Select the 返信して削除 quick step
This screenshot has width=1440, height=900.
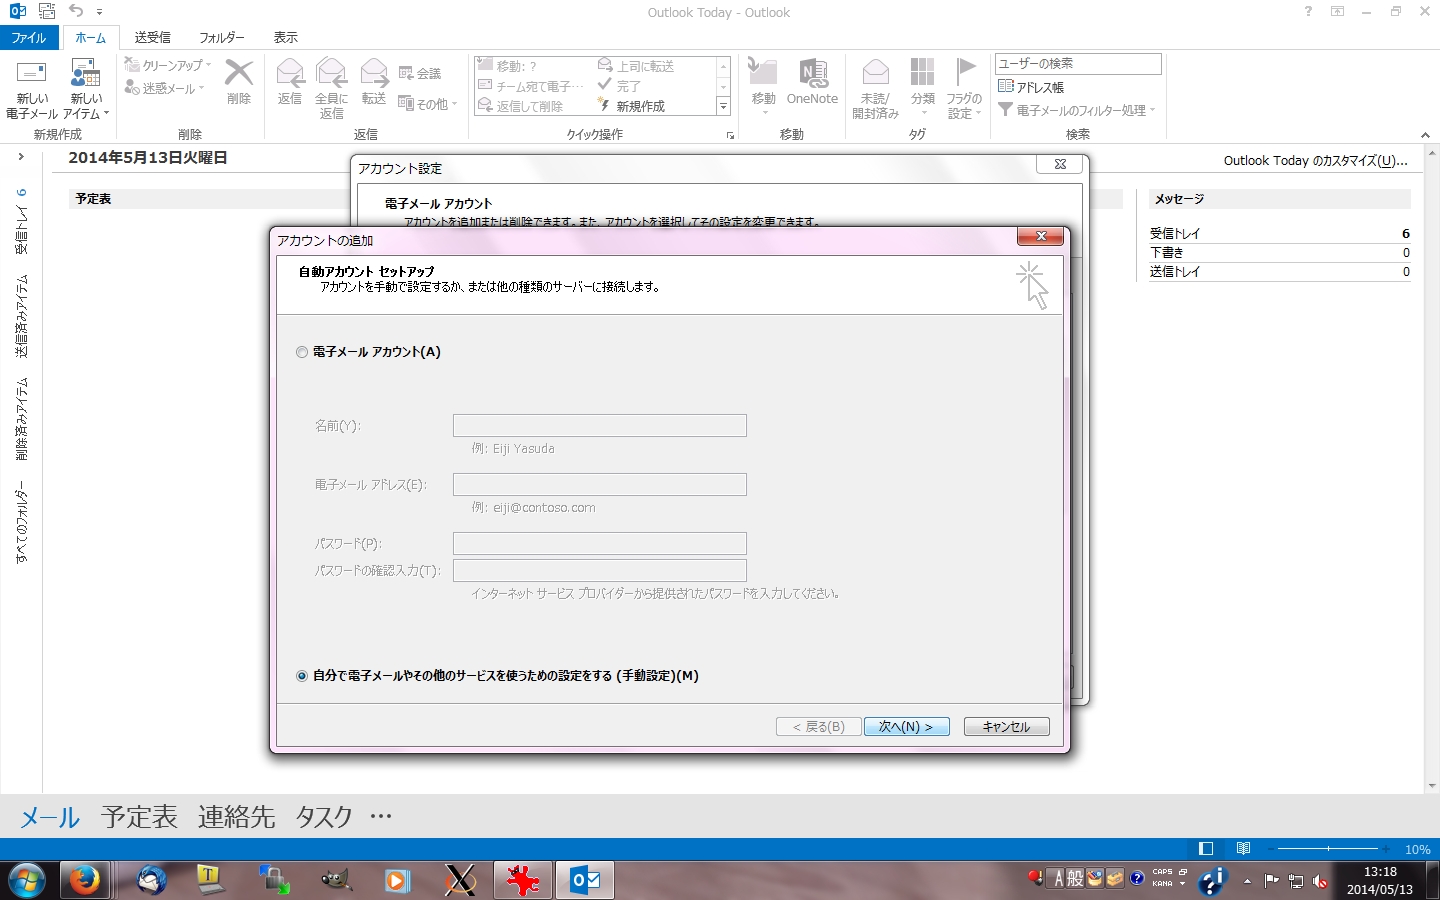pos(521,106)
